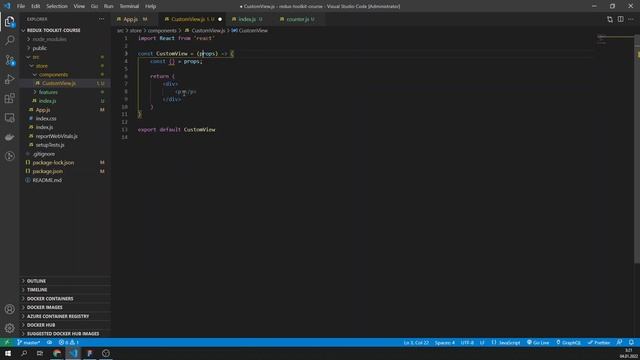Expand the AZURE CONTAINER REGISTRY section
The height and width of the screenshot is (360, 640).
65,316
